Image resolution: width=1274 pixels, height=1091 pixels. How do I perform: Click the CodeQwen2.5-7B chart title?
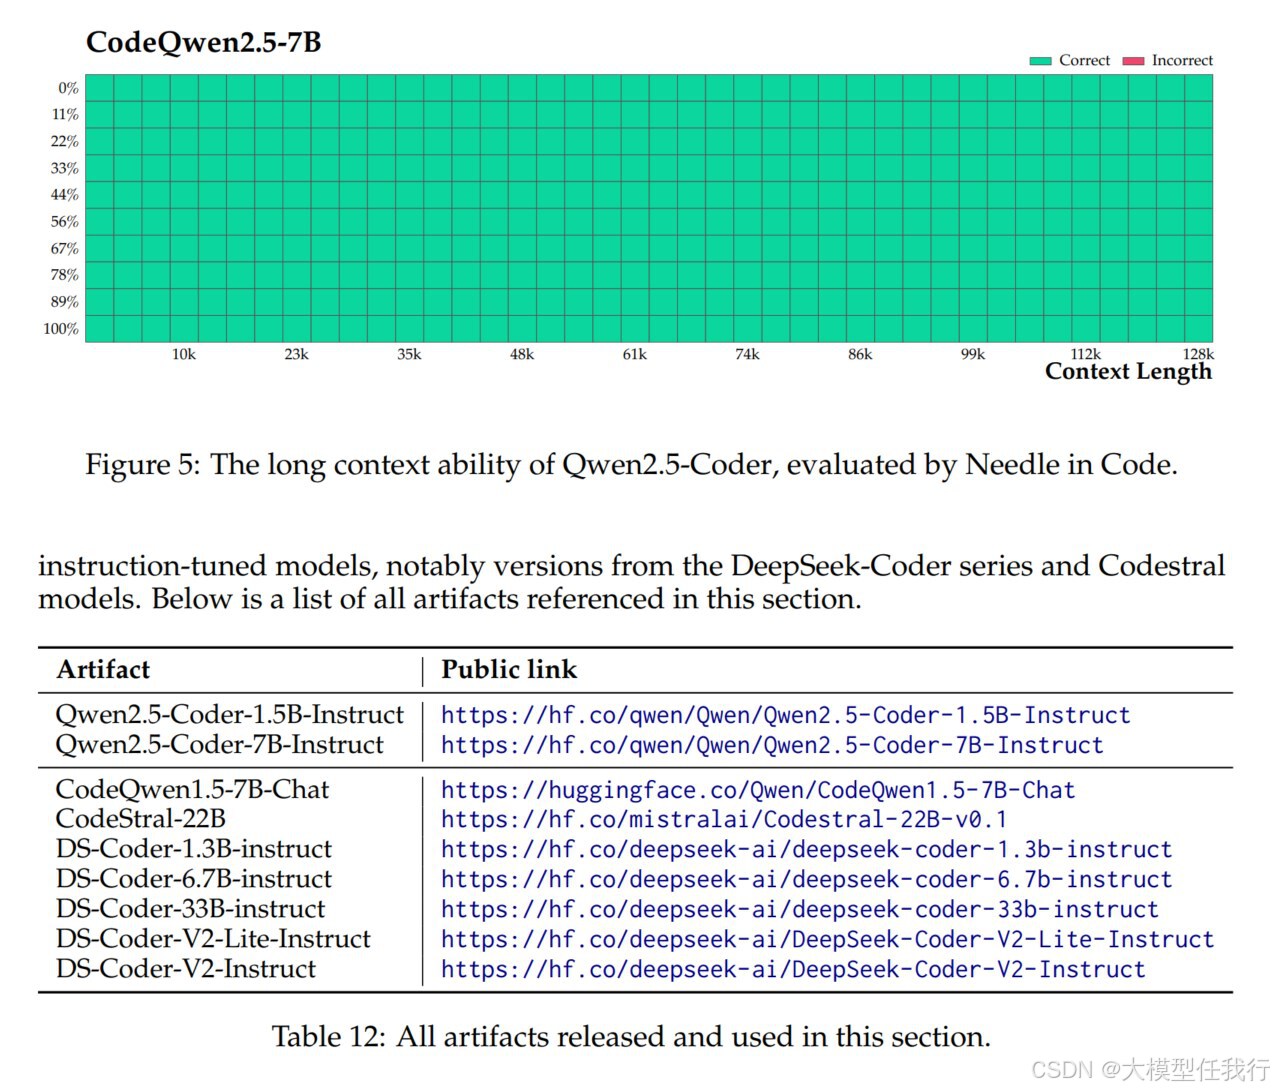(204, 42)
